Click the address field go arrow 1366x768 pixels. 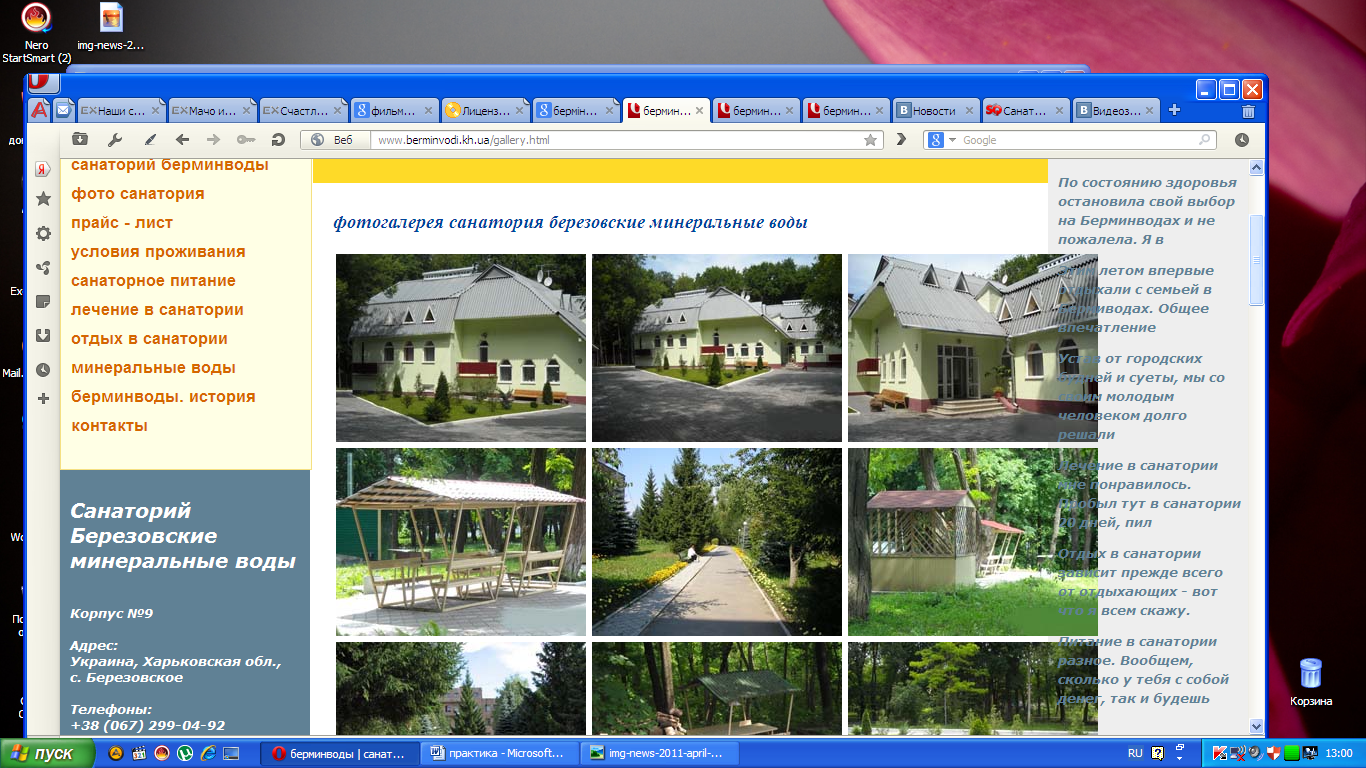point(901,140)
